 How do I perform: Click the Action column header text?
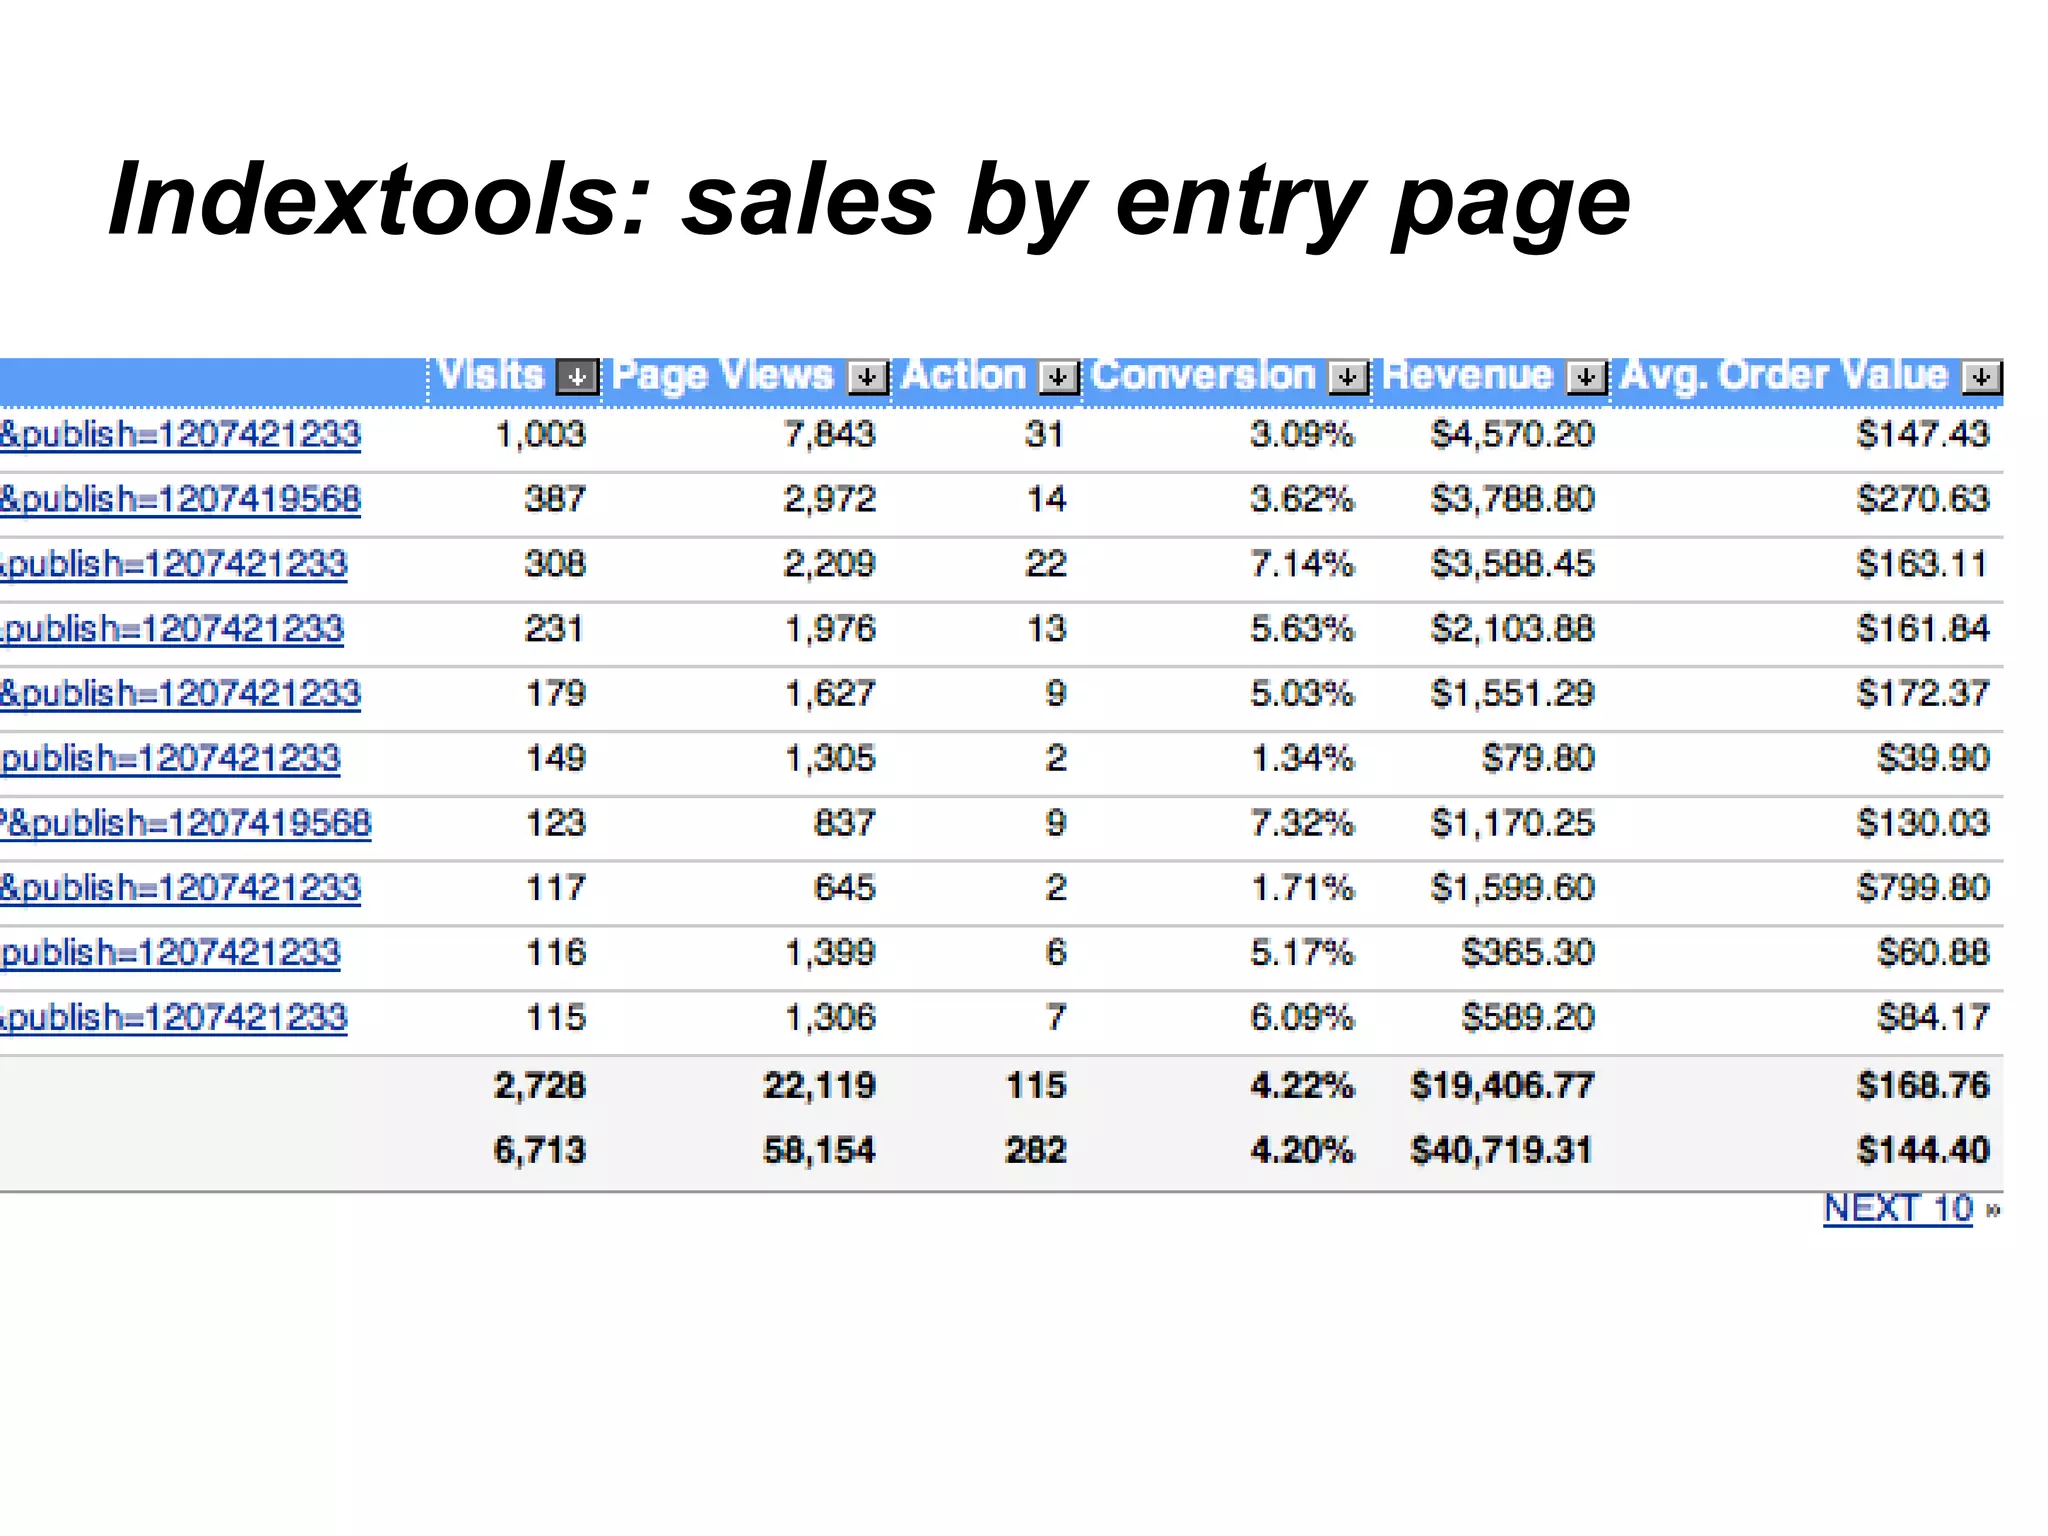(x=964, y=375)
